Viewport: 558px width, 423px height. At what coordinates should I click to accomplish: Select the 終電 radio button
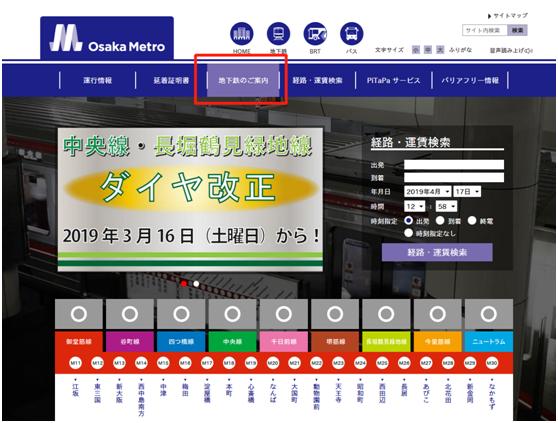472,221
